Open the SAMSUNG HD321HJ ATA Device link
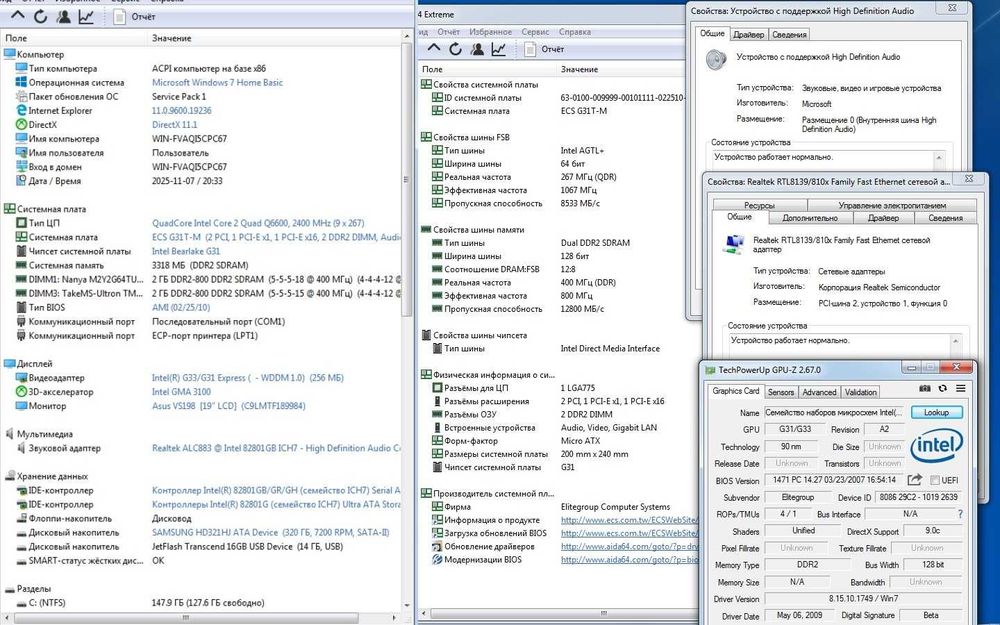 point(270,532)
